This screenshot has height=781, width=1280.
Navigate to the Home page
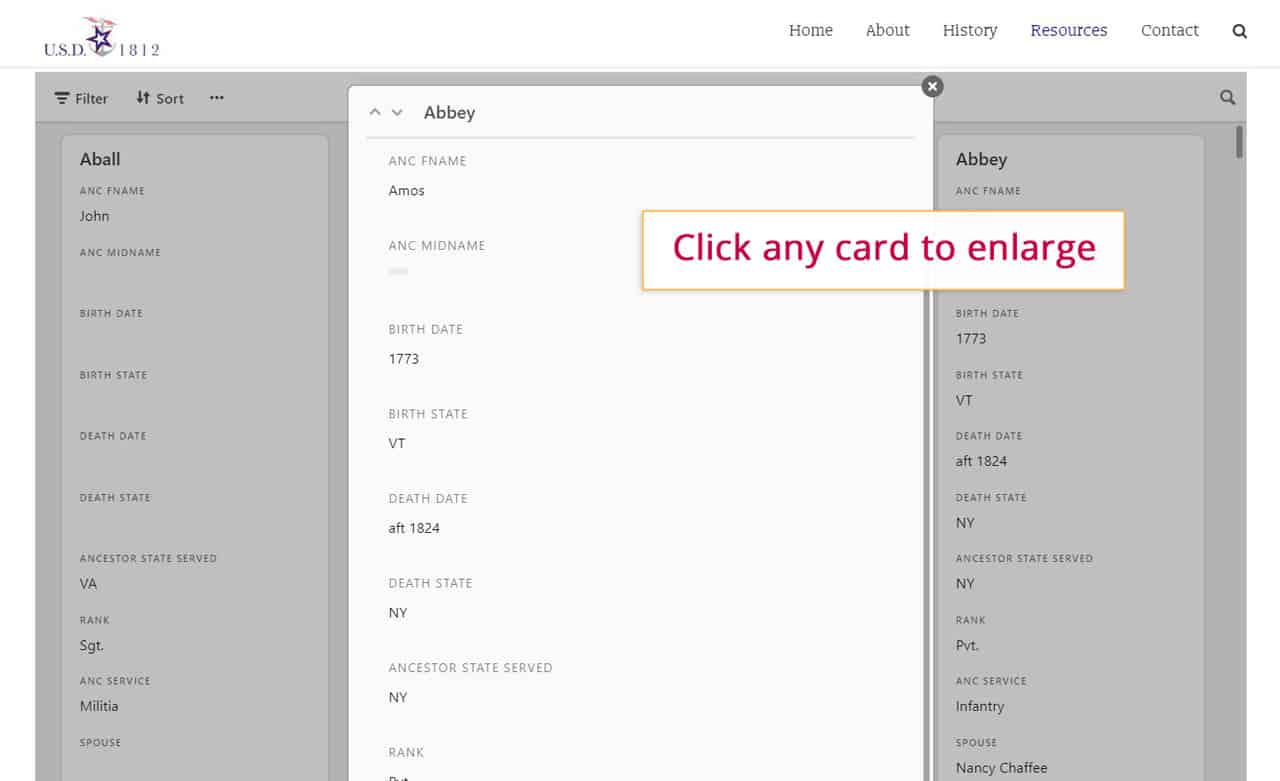tap(810, 30)
